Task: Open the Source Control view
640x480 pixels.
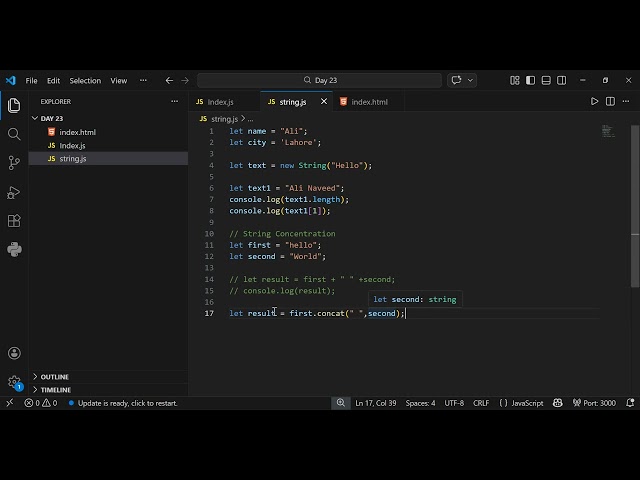Action: (14, 163)
